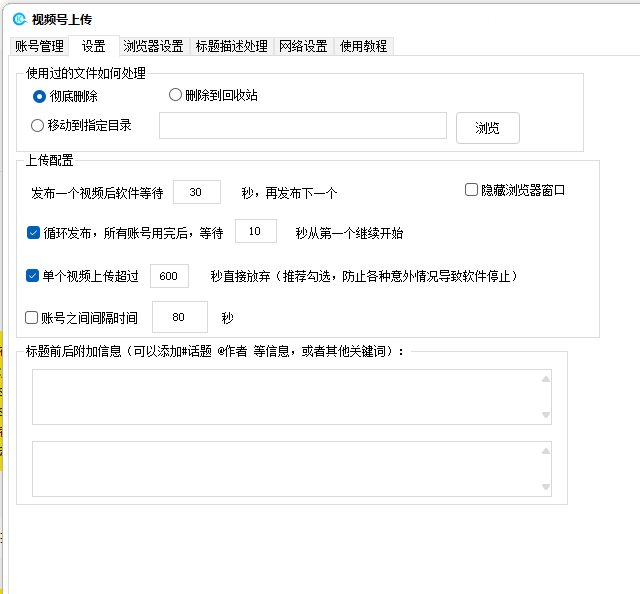Open the 浏览器设置 tab
The height and width of the screenshot is (594, 640).
pyautogui.click(x=153, y=46)
